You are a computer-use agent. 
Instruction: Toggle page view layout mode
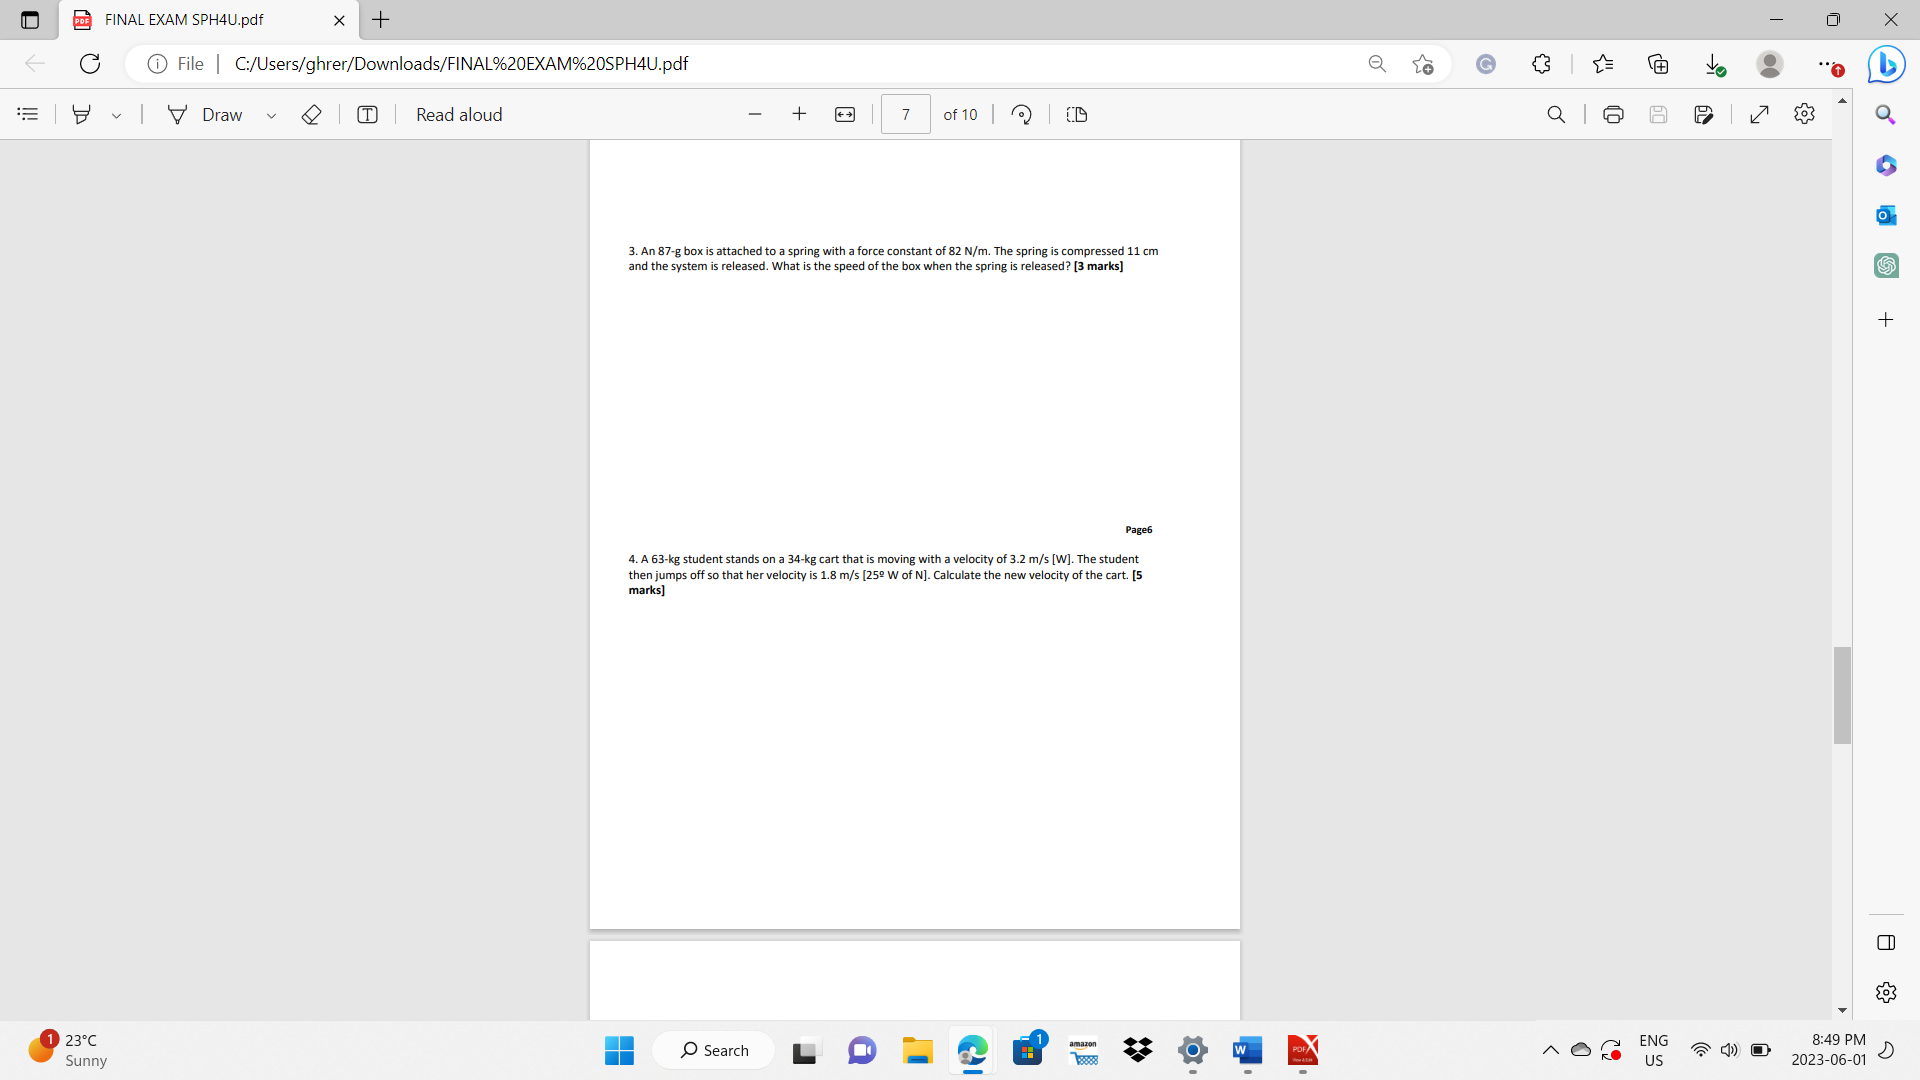tap(1077, 114)
